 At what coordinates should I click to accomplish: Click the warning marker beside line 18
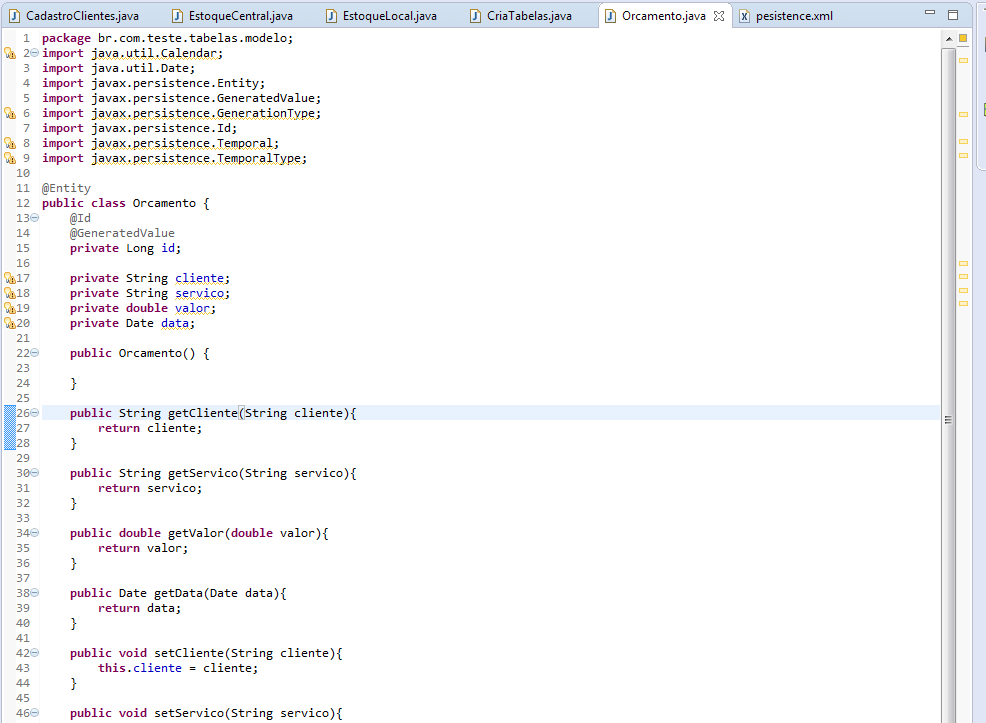click(10, 293)
